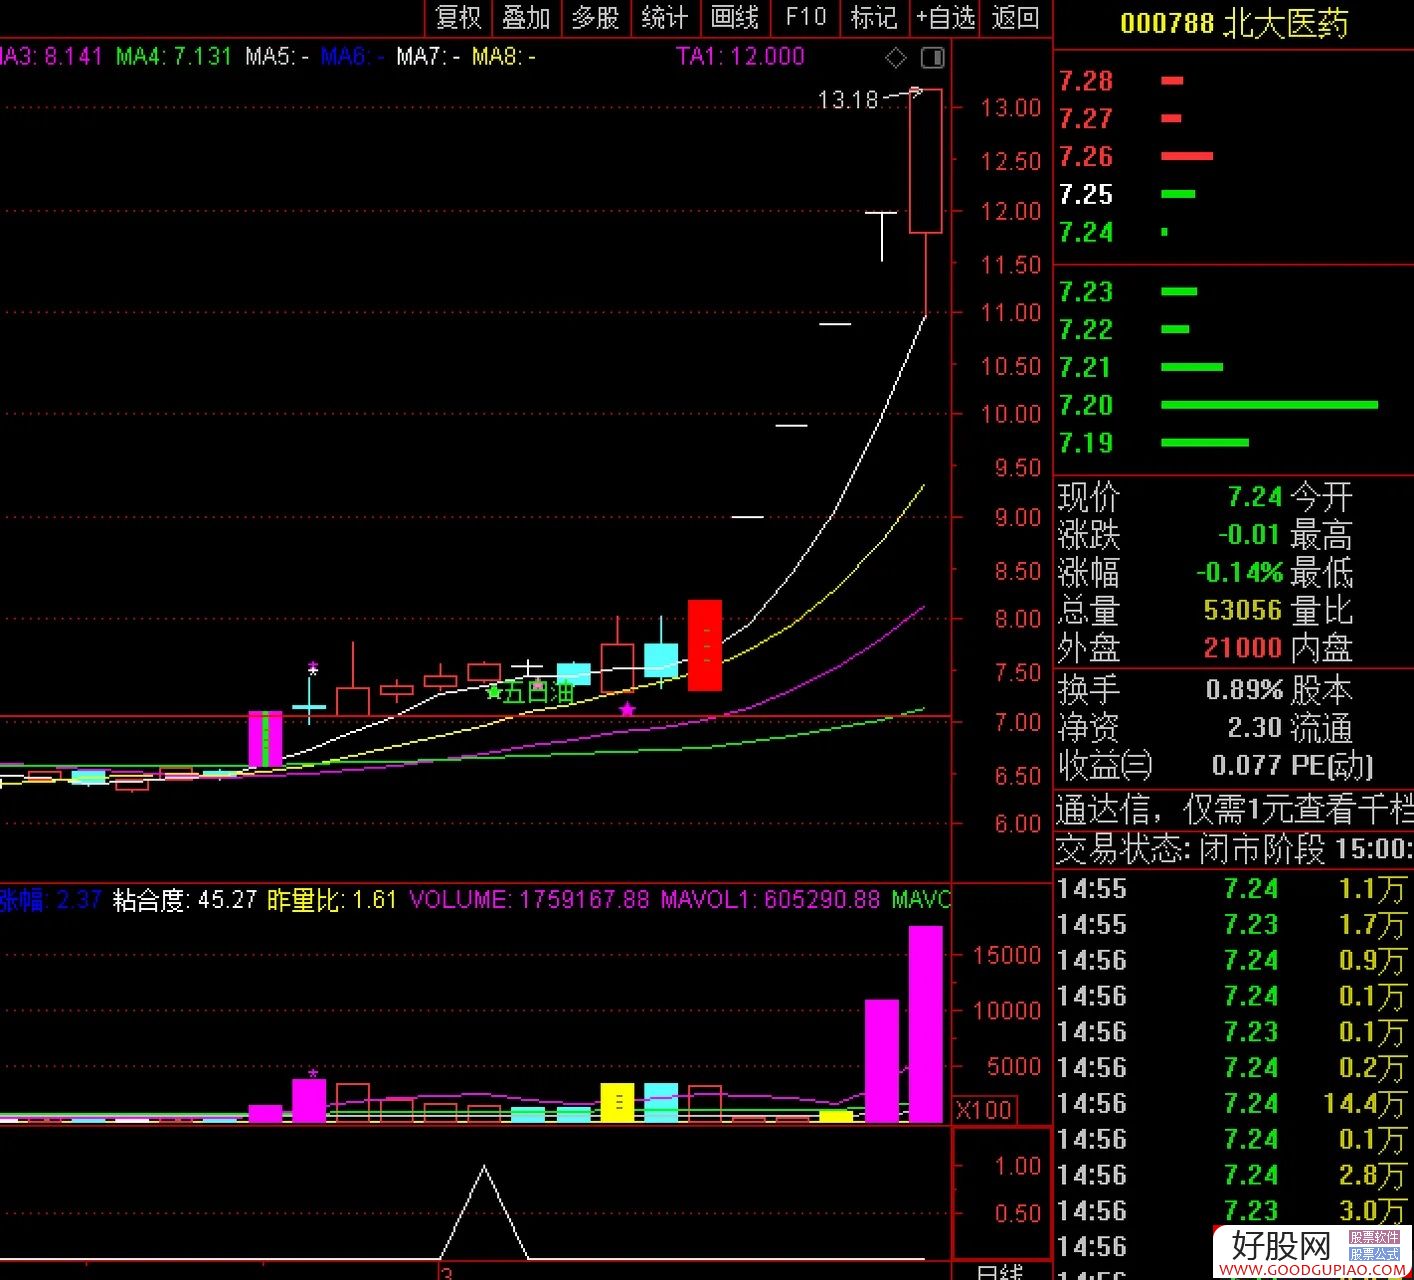Click the sell price 7.26 row

click(1234, 157)
